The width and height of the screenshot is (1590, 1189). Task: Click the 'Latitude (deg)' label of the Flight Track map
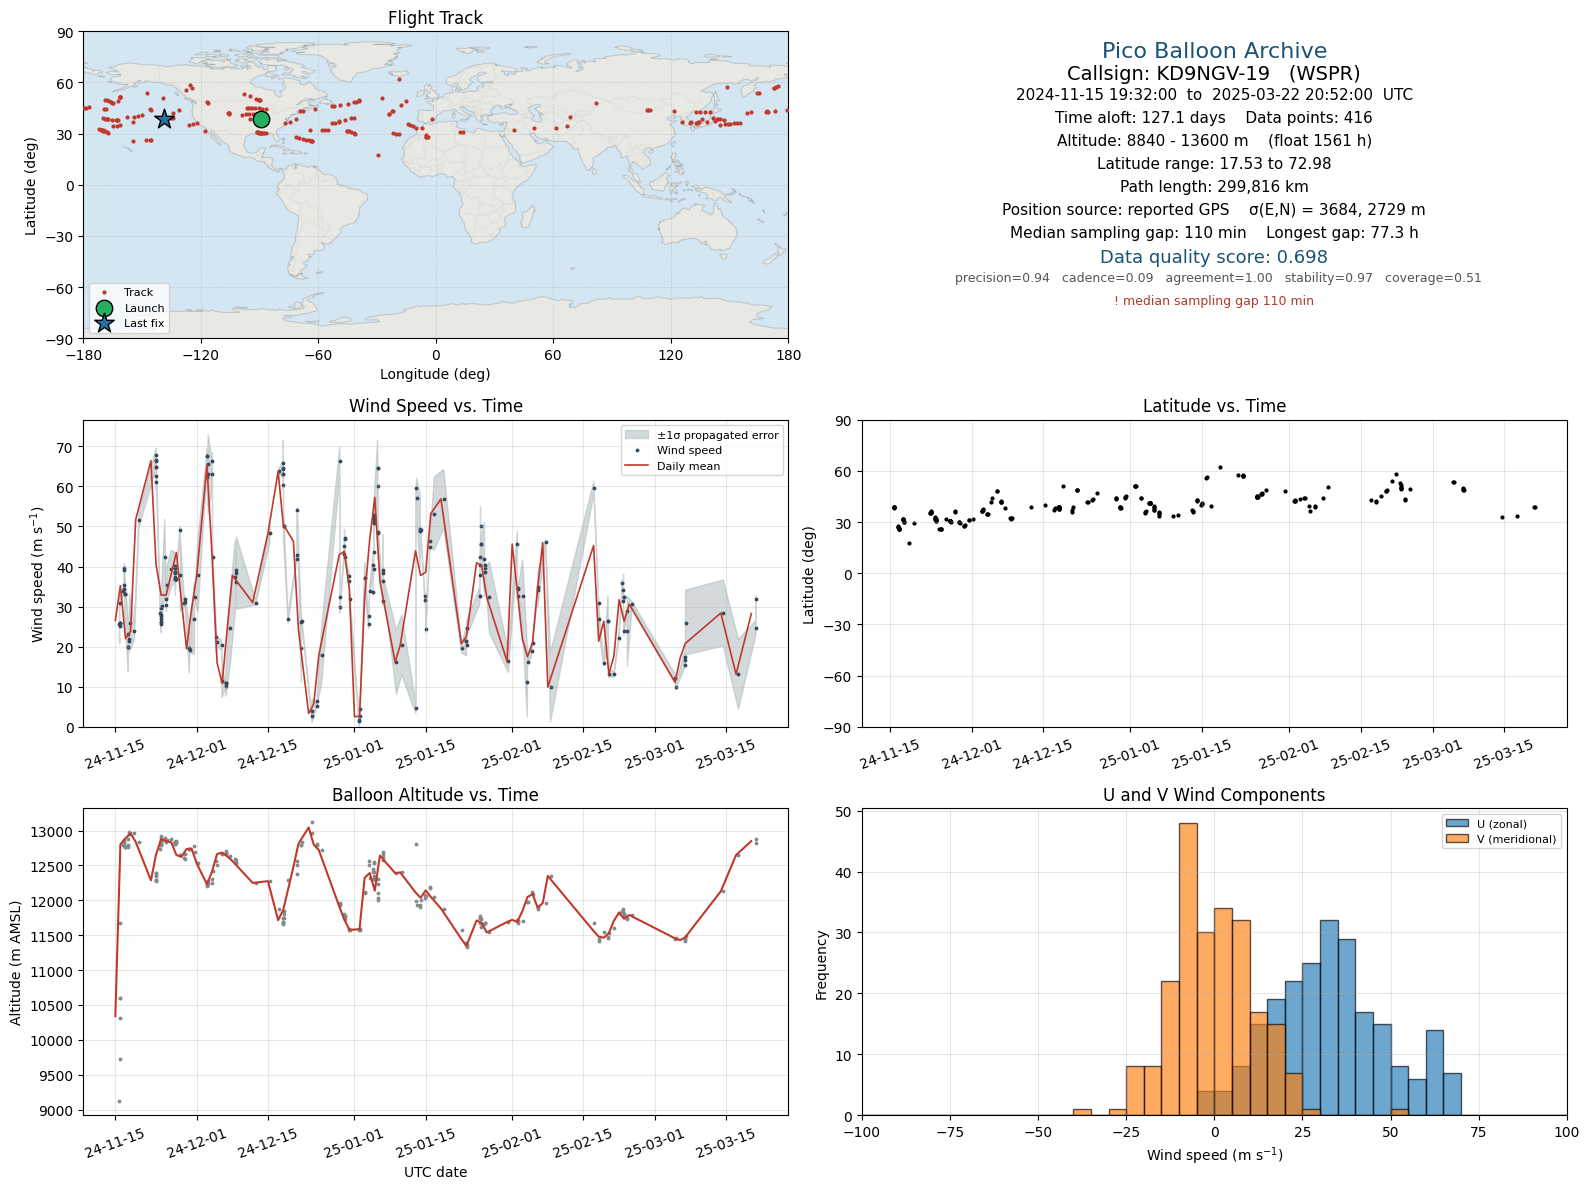[x=31, y=186]
